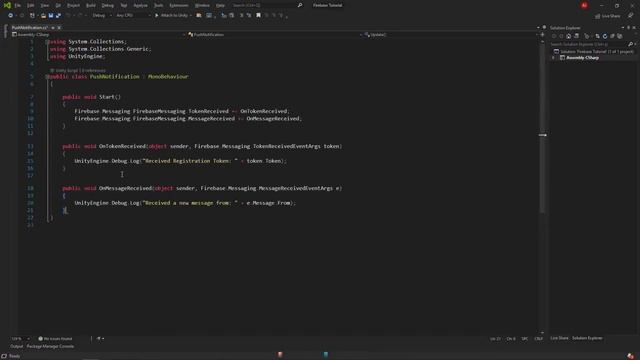Collapse the using directives region
640x360 pixels.
click(x=47, y=42)
